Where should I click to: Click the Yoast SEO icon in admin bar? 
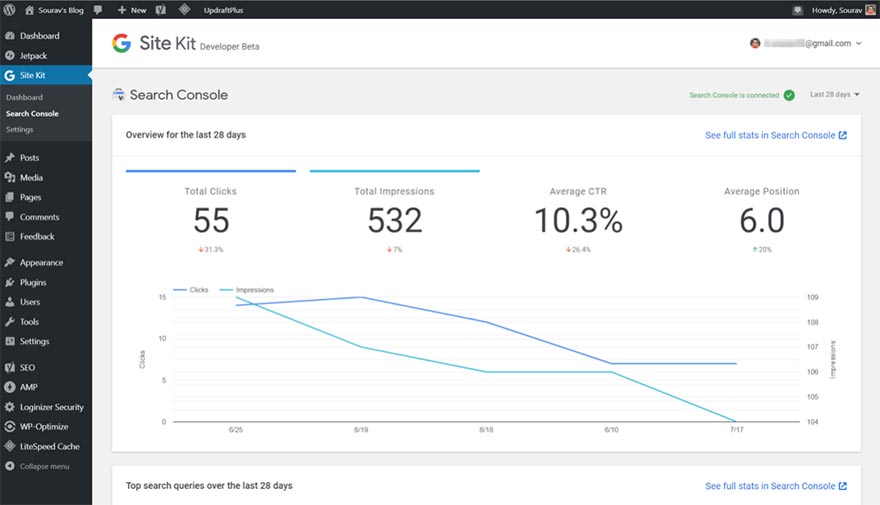coord(161,10)
